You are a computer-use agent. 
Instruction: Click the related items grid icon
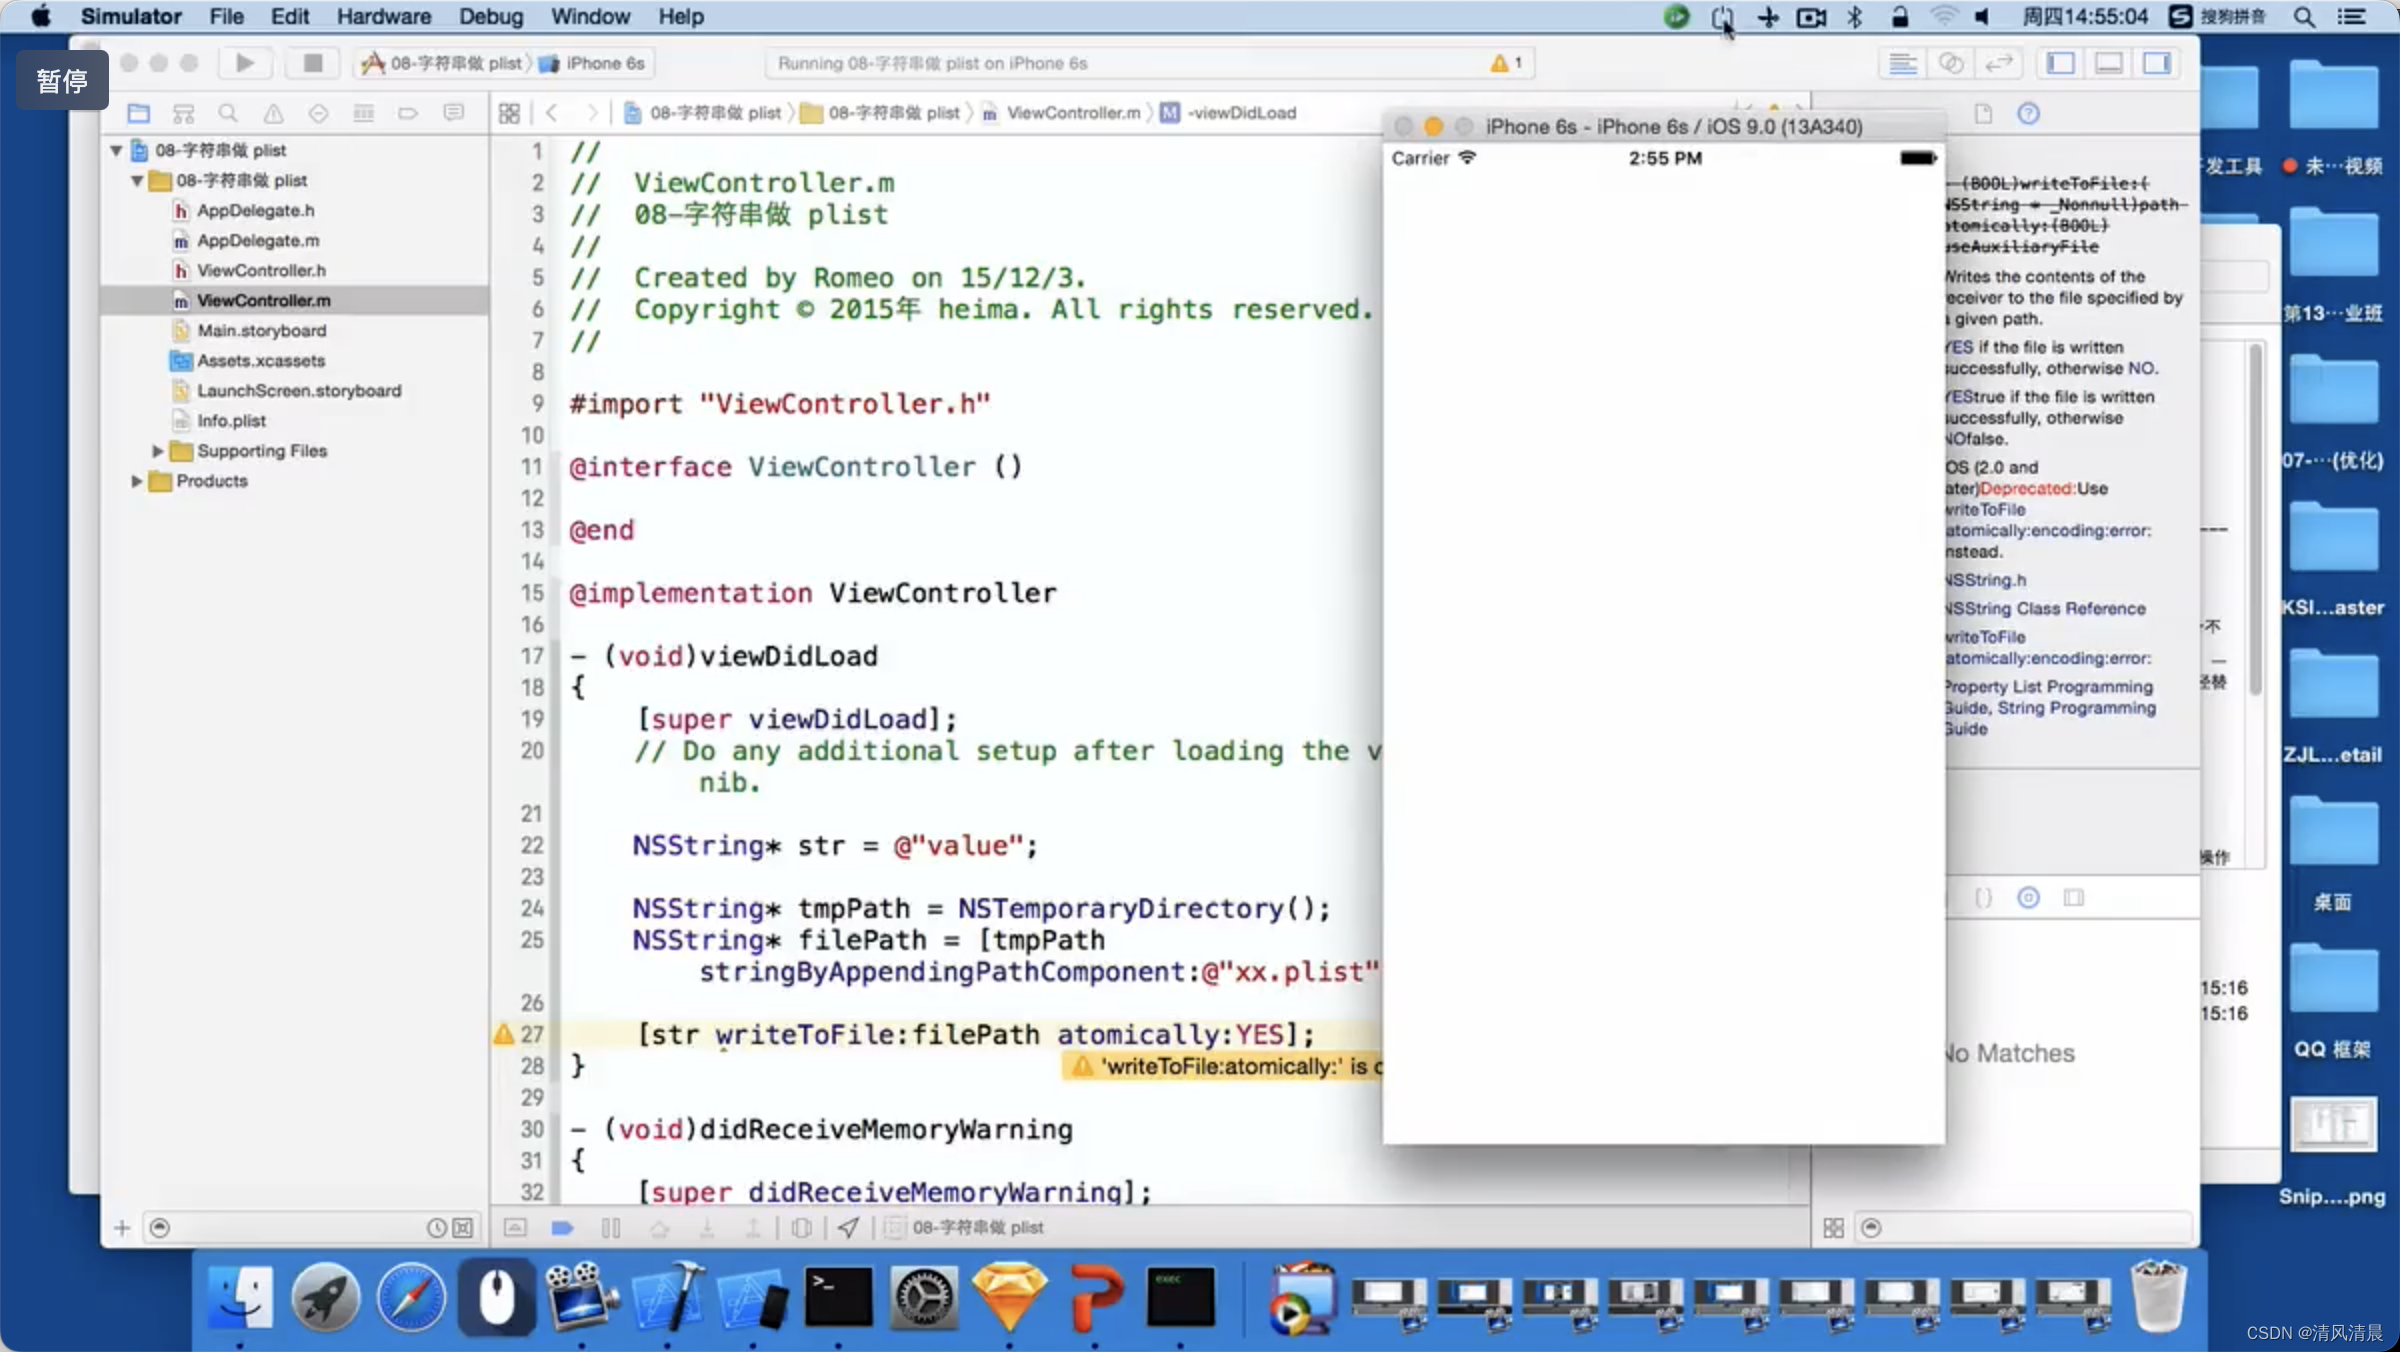[x=509, y=113]
